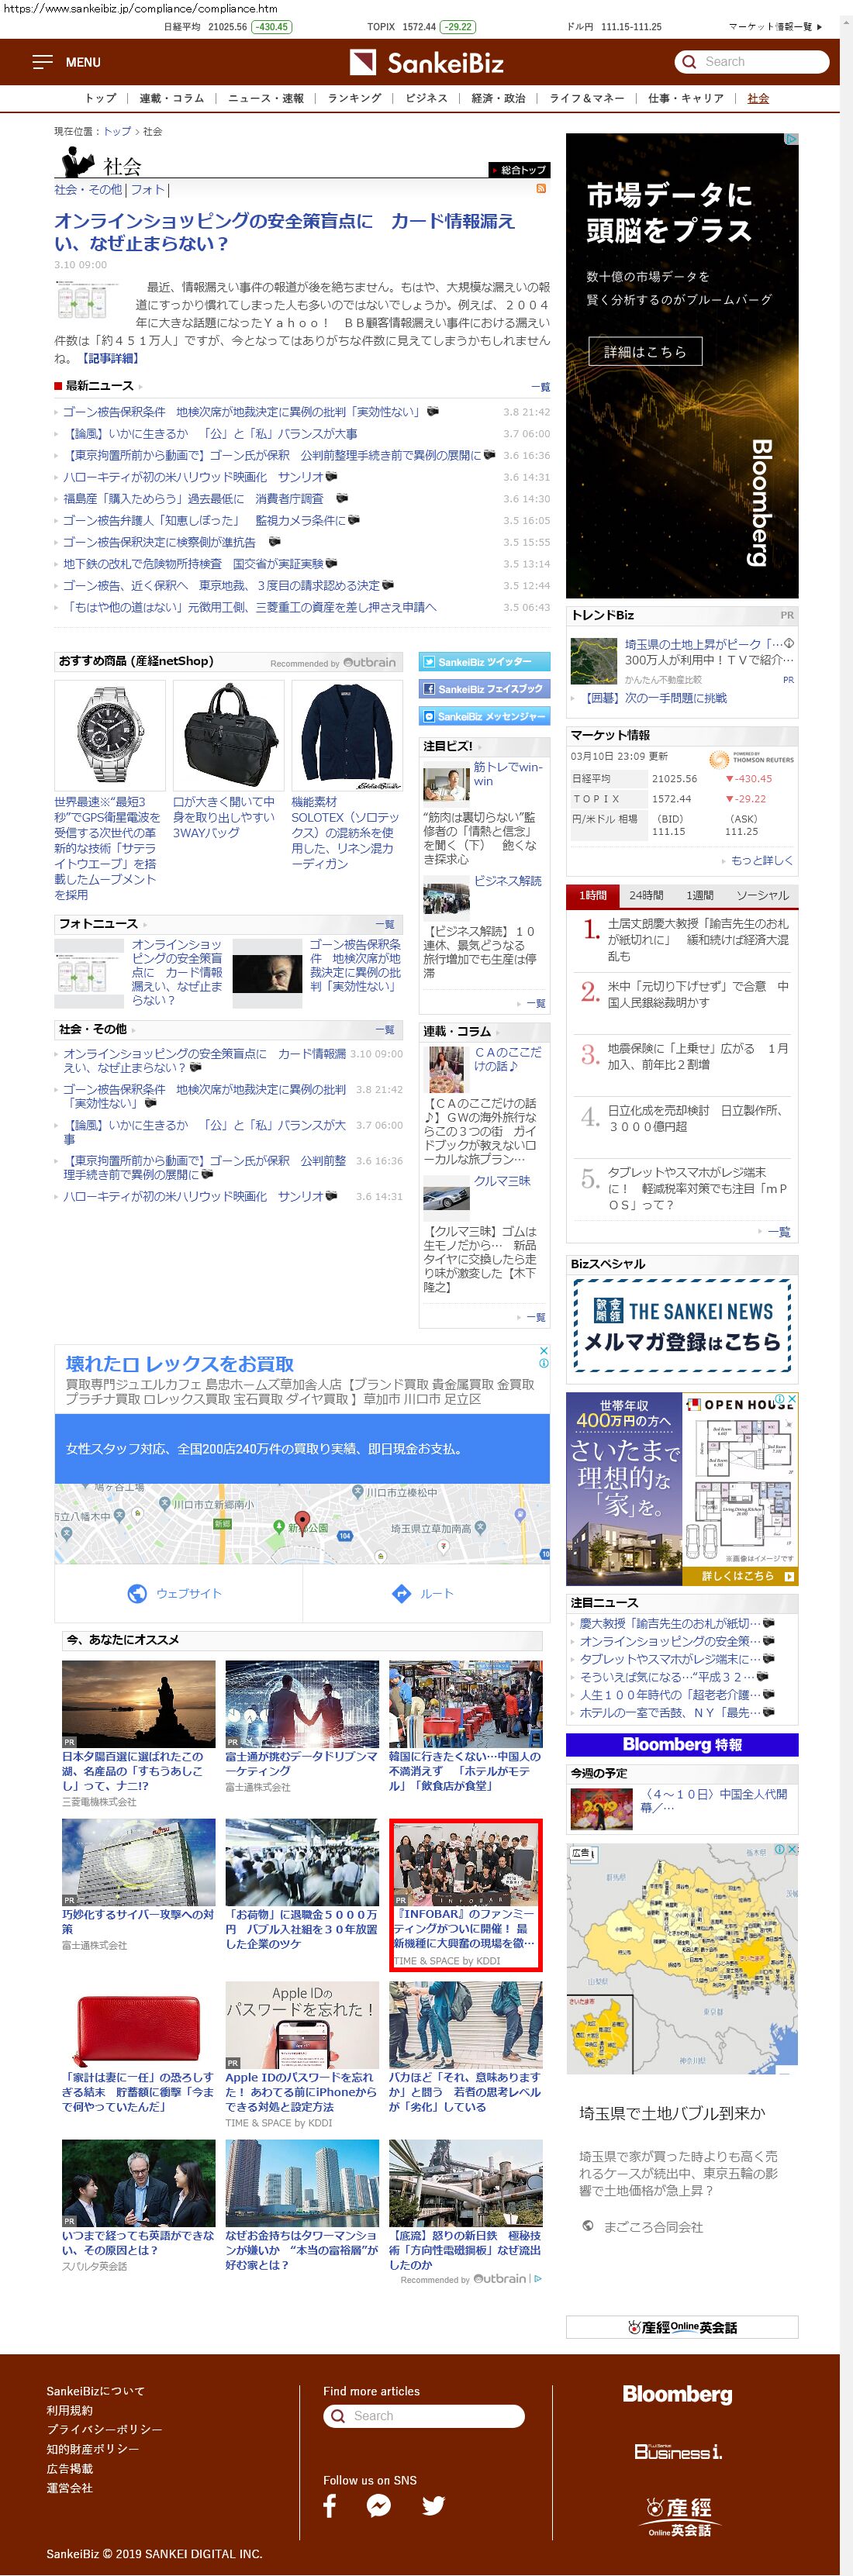Click the header search magnifier icon
Image resolution: width=853 pixels, height=2576 pixels.
(688, 62)
